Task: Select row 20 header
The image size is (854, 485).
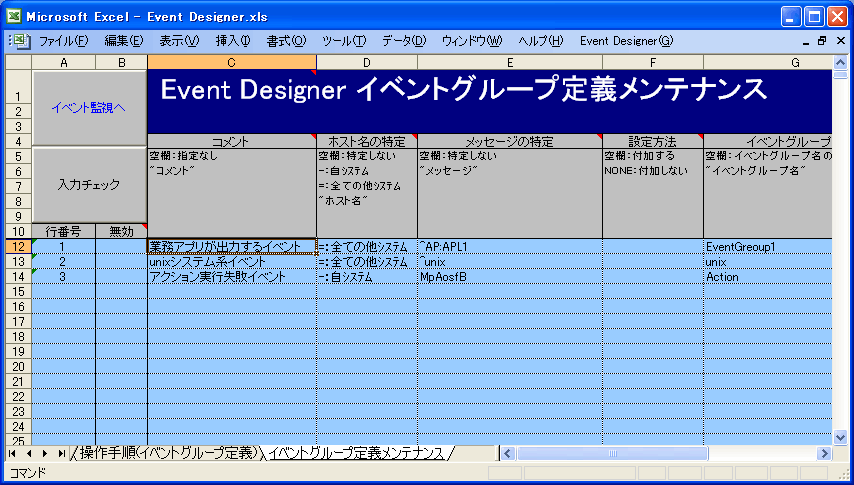Action: click(19, 366)
